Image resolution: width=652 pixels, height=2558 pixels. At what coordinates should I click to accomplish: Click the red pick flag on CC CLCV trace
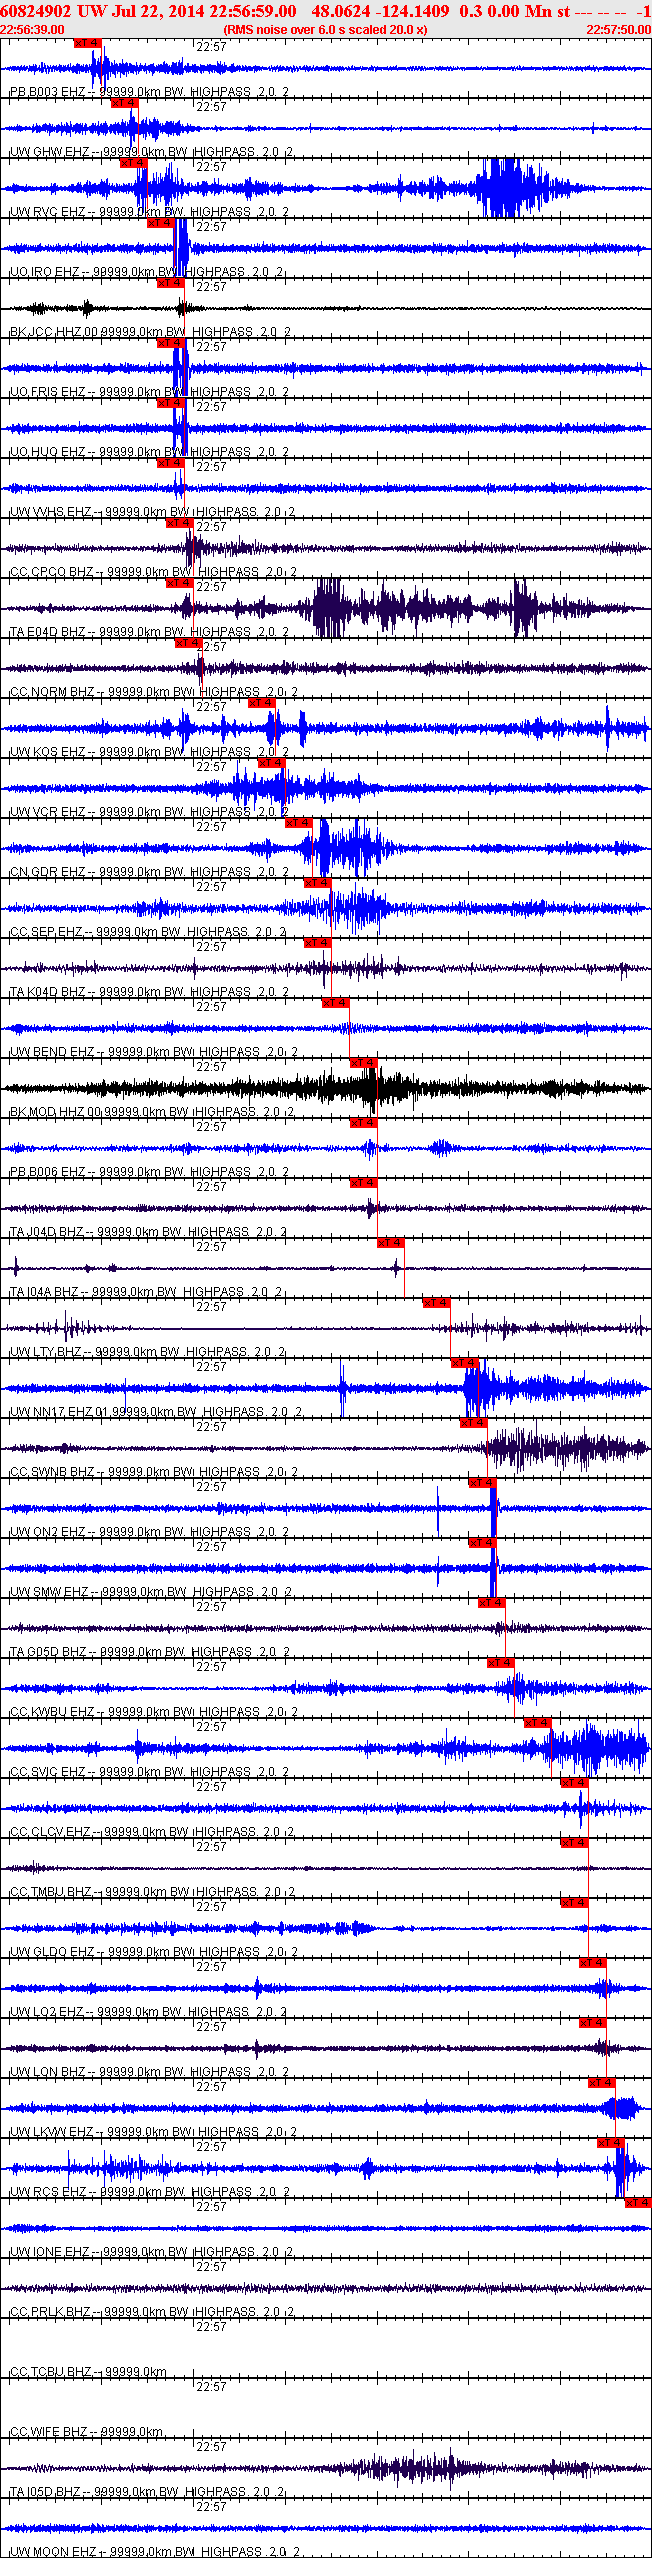574,1783
